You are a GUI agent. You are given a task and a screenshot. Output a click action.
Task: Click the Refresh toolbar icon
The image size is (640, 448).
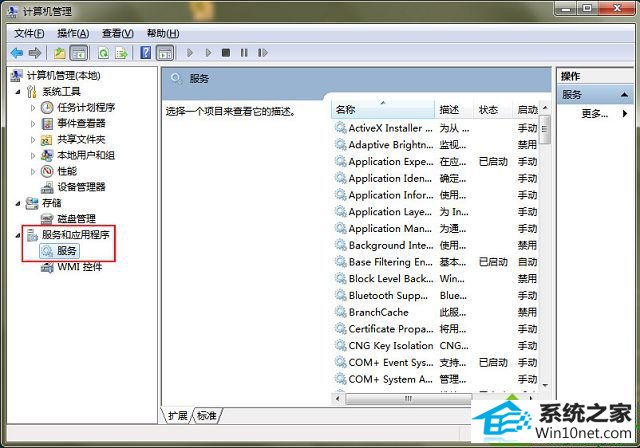pos(103,53)
